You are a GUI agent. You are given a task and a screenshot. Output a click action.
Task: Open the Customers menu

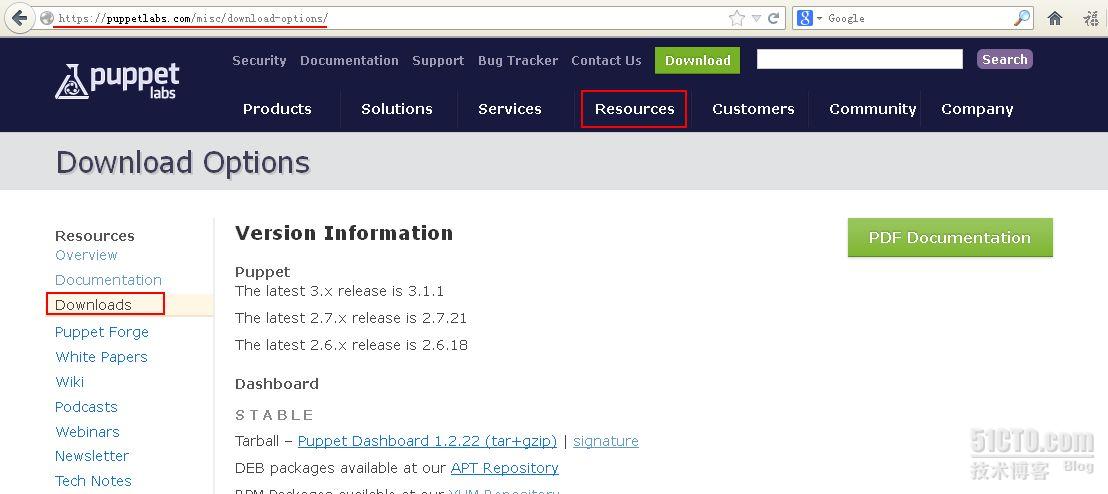tap(753, 109)
